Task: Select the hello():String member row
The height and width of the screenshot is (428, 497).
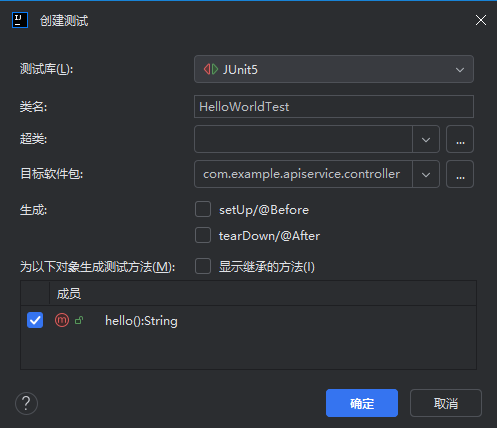Action: coord(248,320)
